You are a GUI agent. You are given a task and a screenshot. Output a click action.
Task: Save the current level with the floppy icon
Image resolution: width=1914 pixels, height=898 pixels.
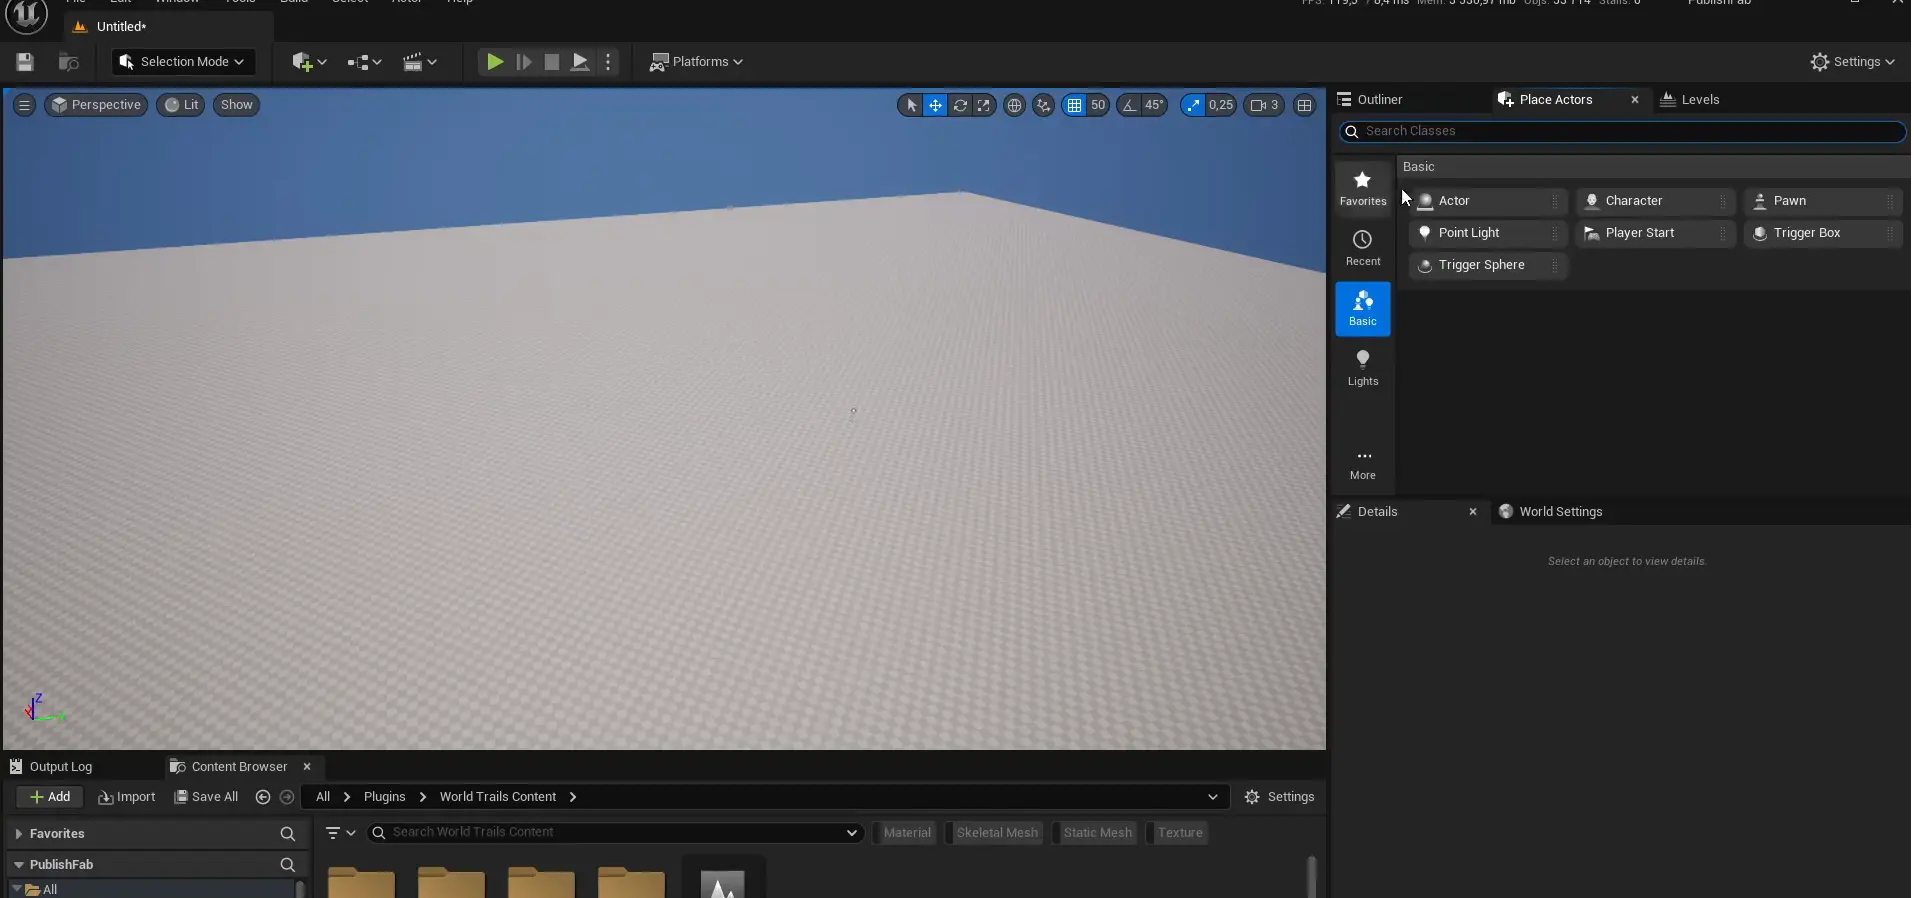(25, 62)
